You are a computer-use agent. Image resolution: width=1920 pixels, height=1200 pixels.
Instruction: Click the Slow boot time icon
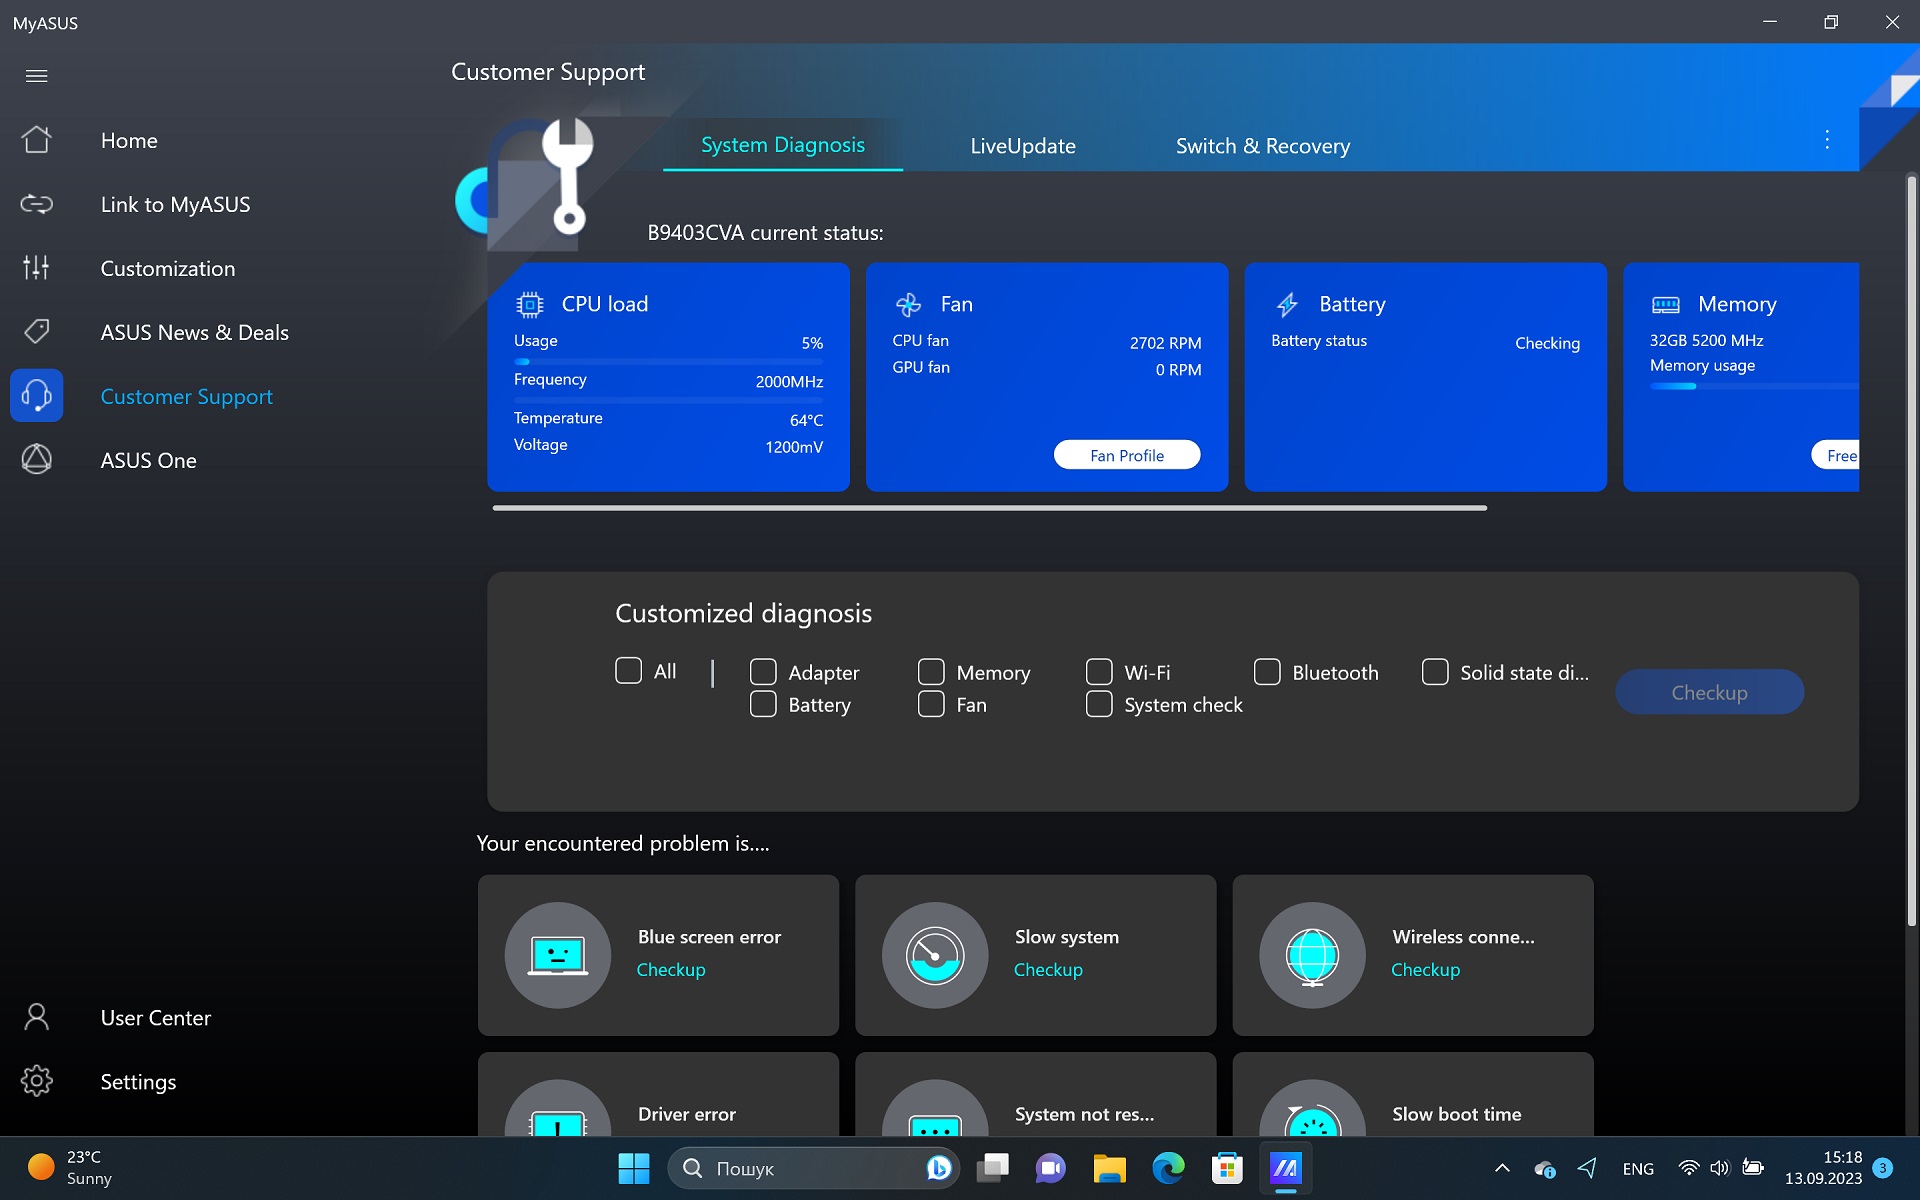coord(1312,1108)
